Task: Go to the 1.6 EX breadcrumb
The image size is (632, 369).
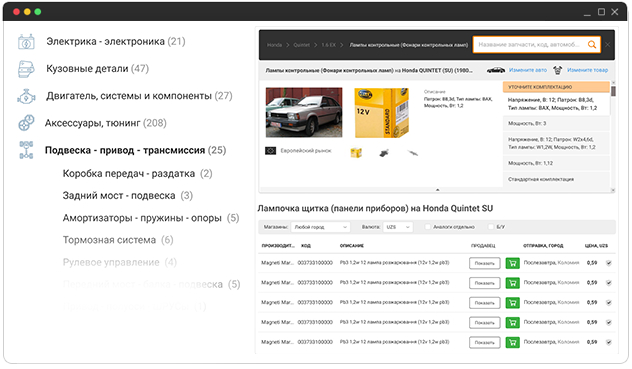Action: click(328, 45)
